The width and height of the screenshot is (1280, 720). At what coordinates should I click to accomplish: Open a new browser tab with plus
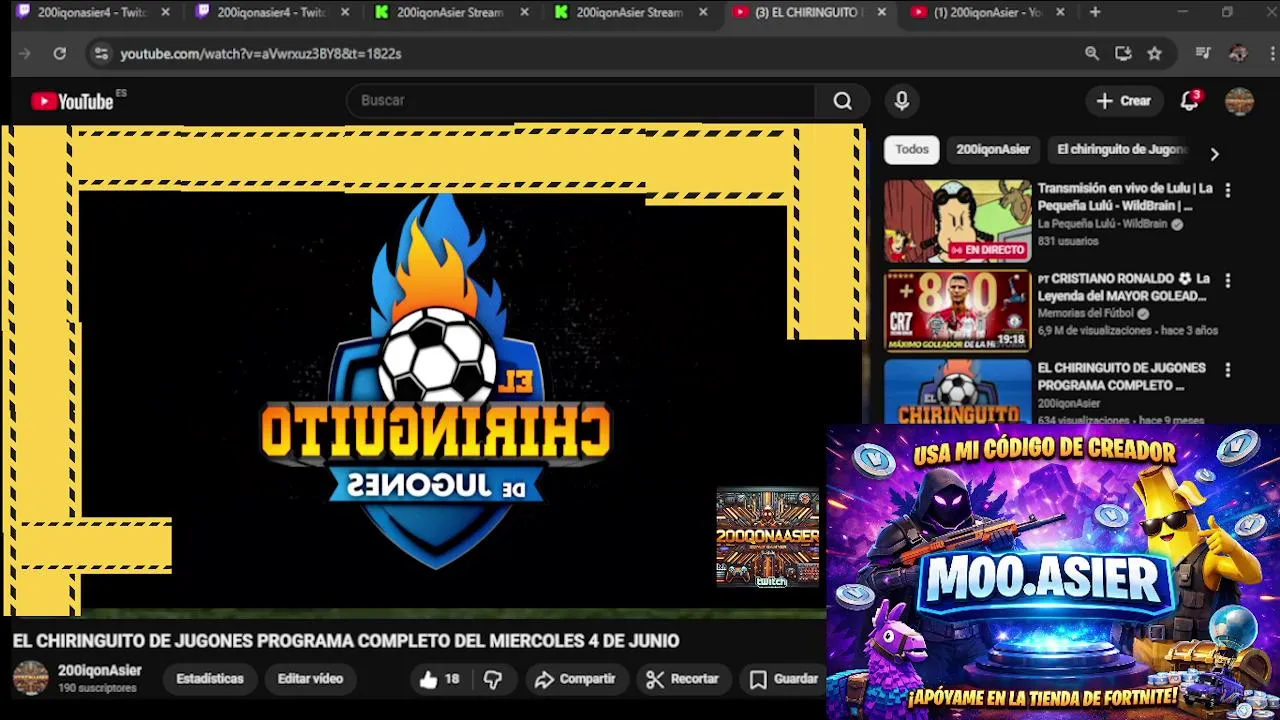[x=1095, y=12]
